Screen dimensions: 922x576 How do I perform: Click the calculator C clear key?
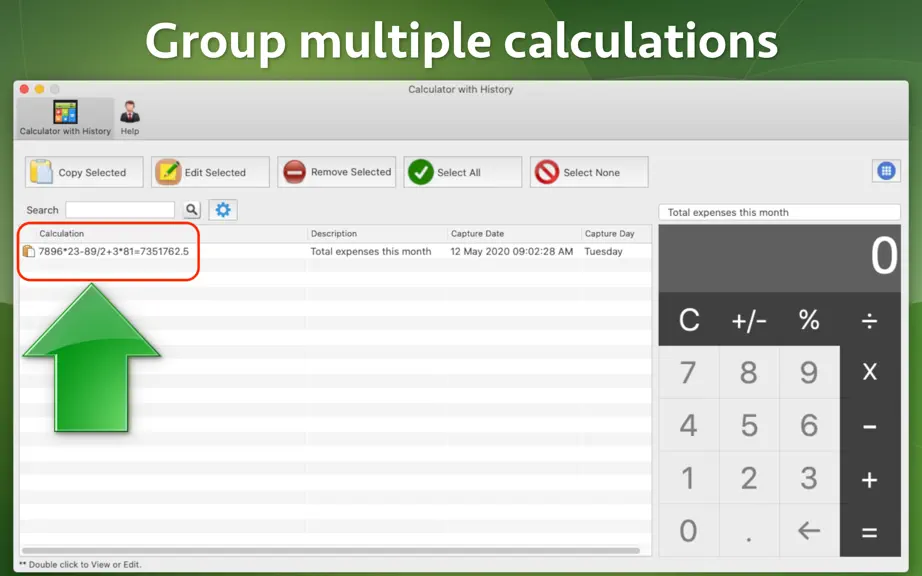point(689,320)
